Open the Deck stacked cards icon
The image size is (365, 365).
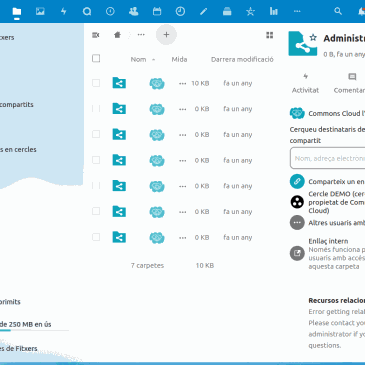tap(227, 12)
